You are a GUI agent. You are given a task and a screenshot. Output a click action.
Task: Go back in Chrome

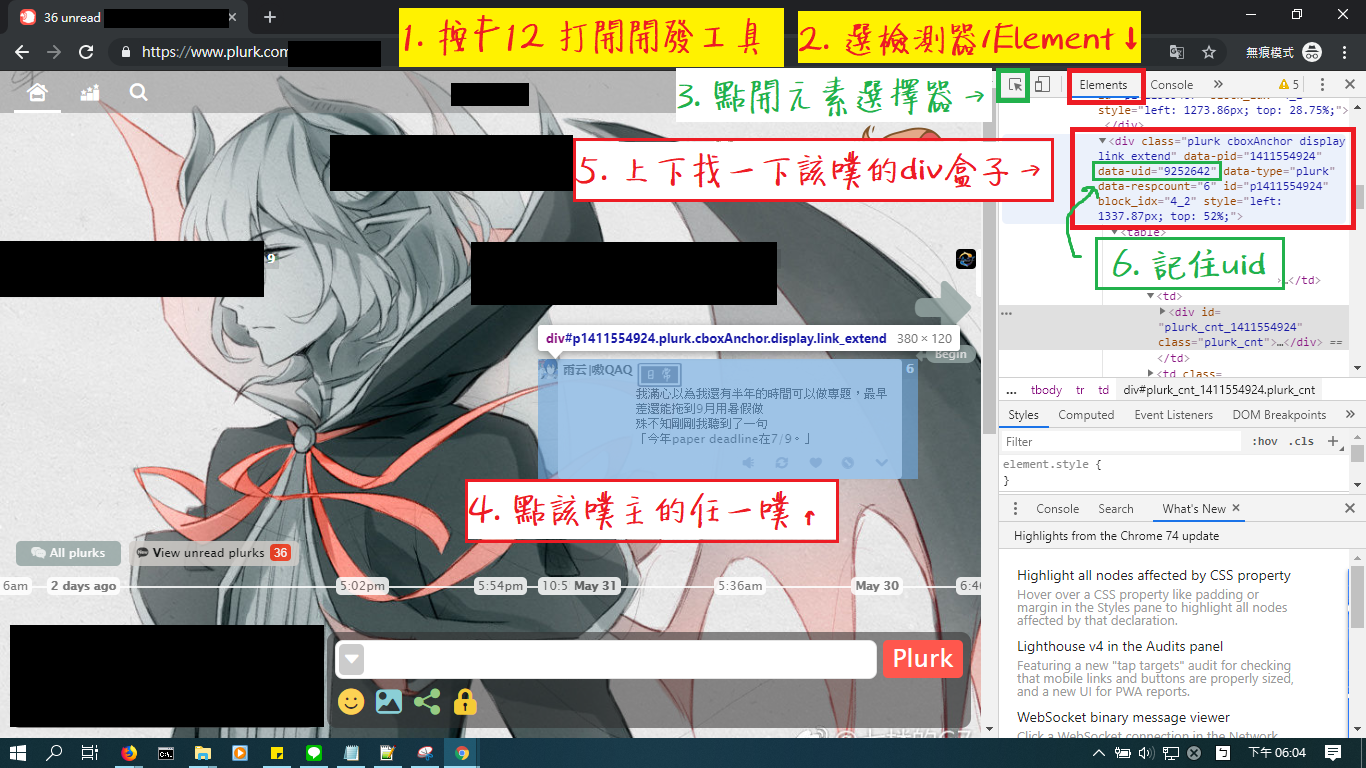coord(22,52)
